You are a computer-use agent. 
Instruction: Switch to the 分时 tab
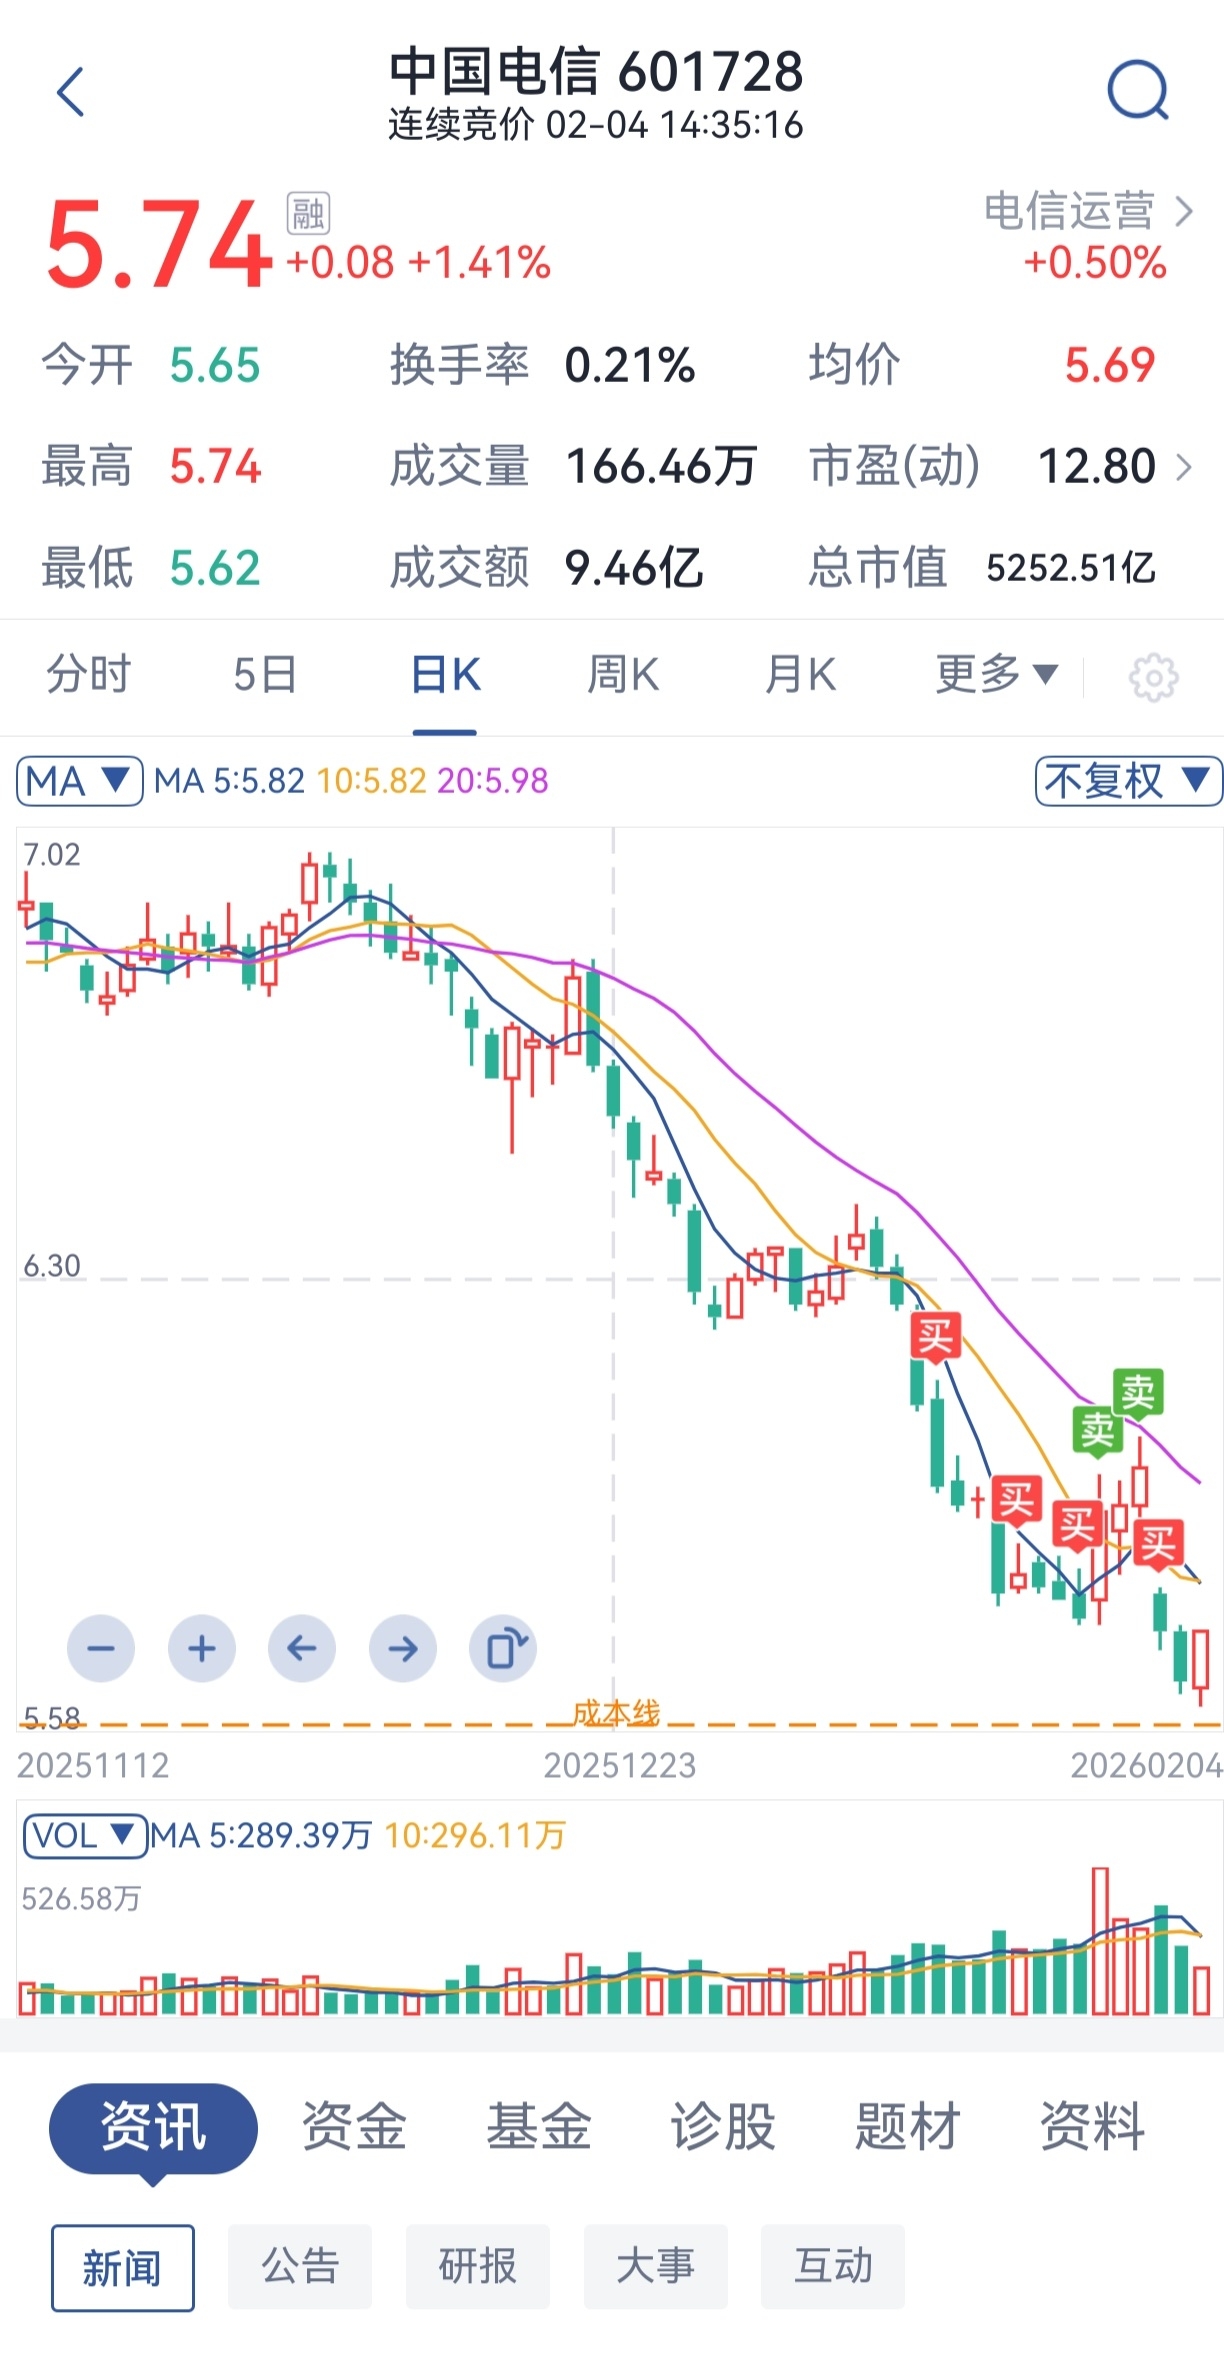[89, 675]
